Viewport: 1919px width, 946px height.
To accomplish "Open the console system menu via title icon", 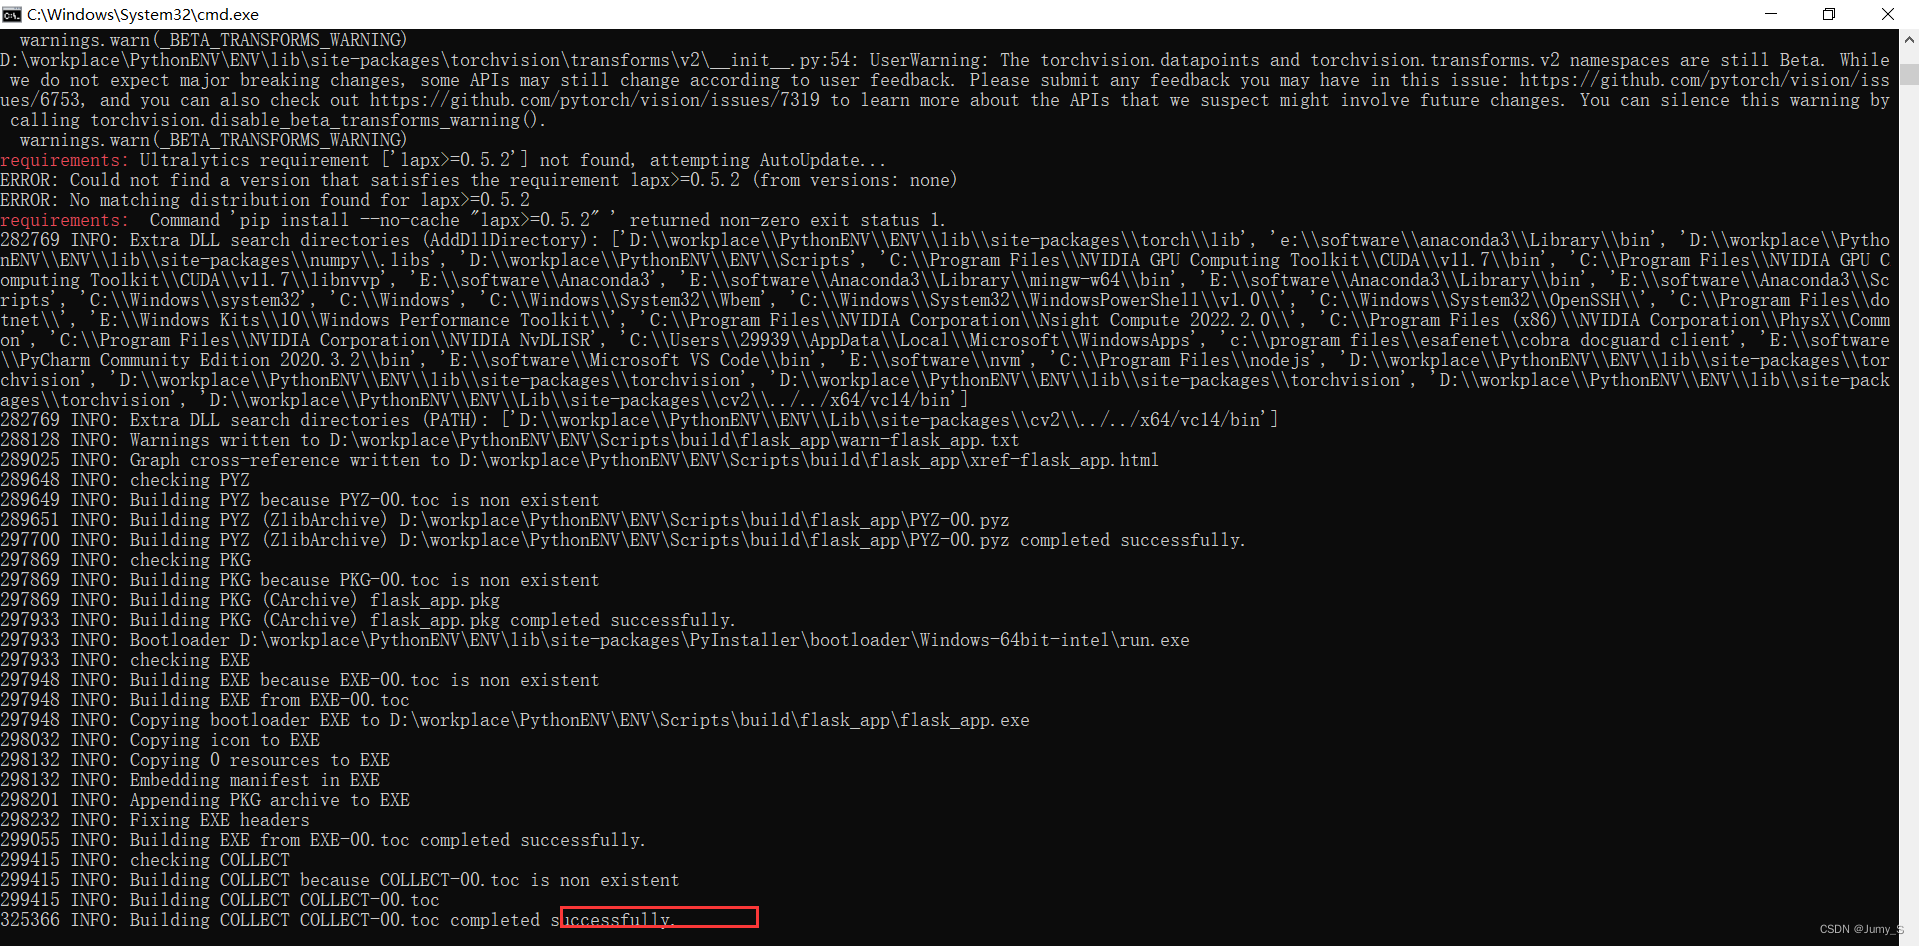I will [x=13, y=14].
